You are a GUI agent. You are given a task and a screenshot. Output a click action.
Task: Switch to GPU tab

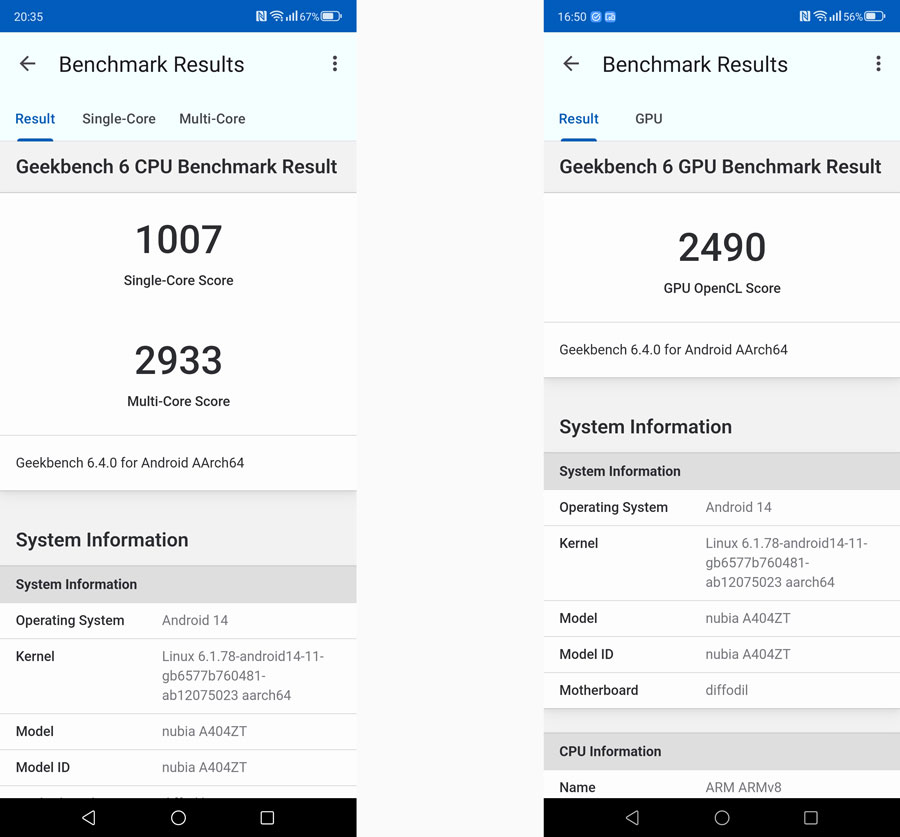649,119
